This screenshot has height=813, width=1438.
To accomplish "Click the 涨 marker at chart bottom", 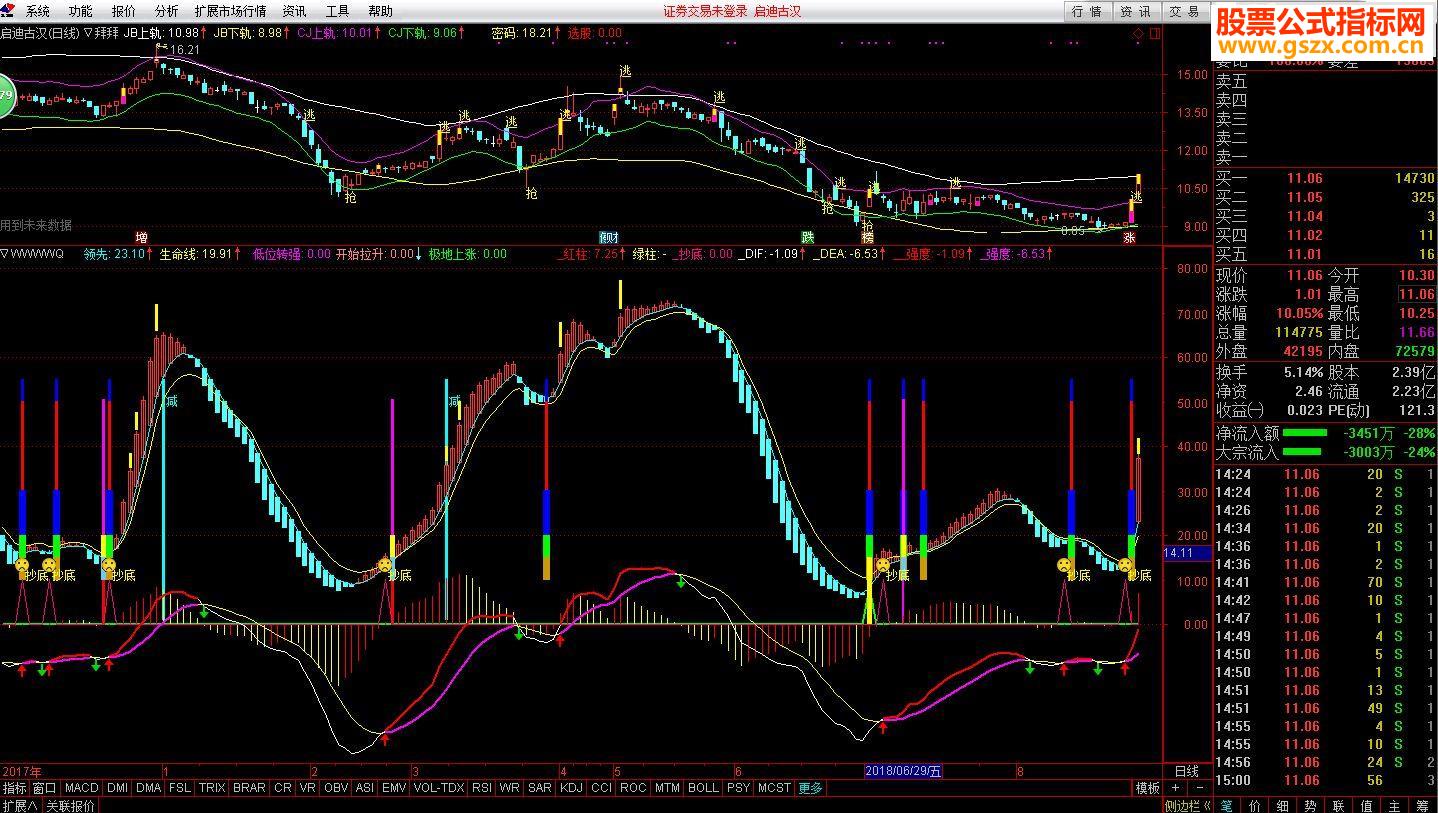I will 1130,238.
